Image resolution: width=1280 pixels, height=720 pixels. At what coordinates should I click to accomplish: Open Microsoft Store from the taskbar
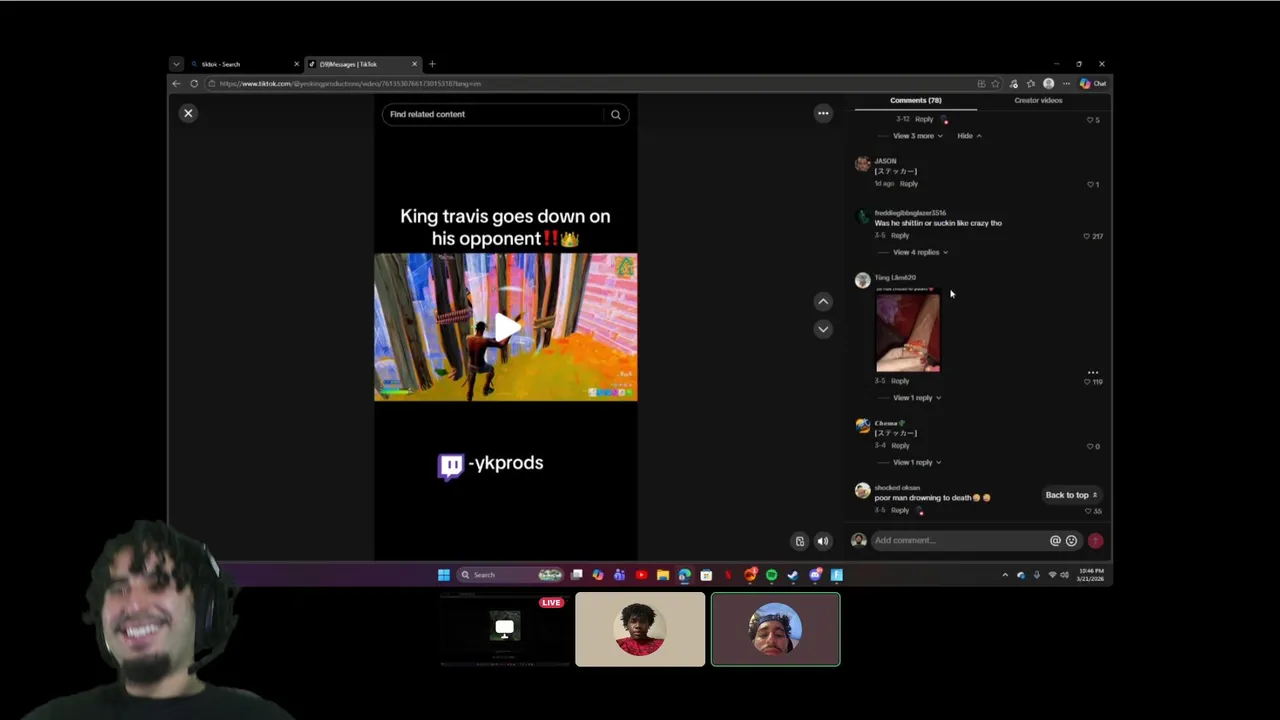706,575
